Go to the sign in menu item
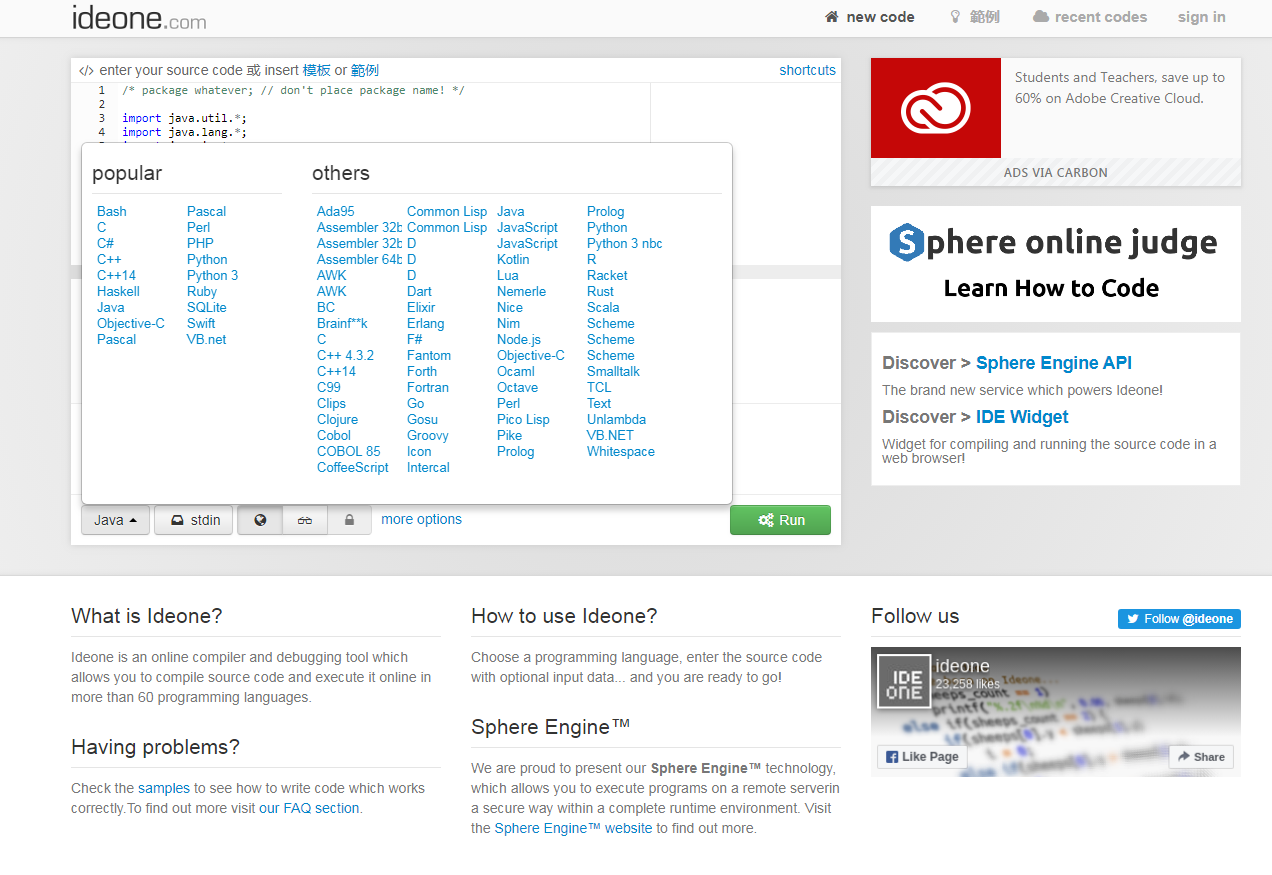1272x875 pixels. (1201, 17)
